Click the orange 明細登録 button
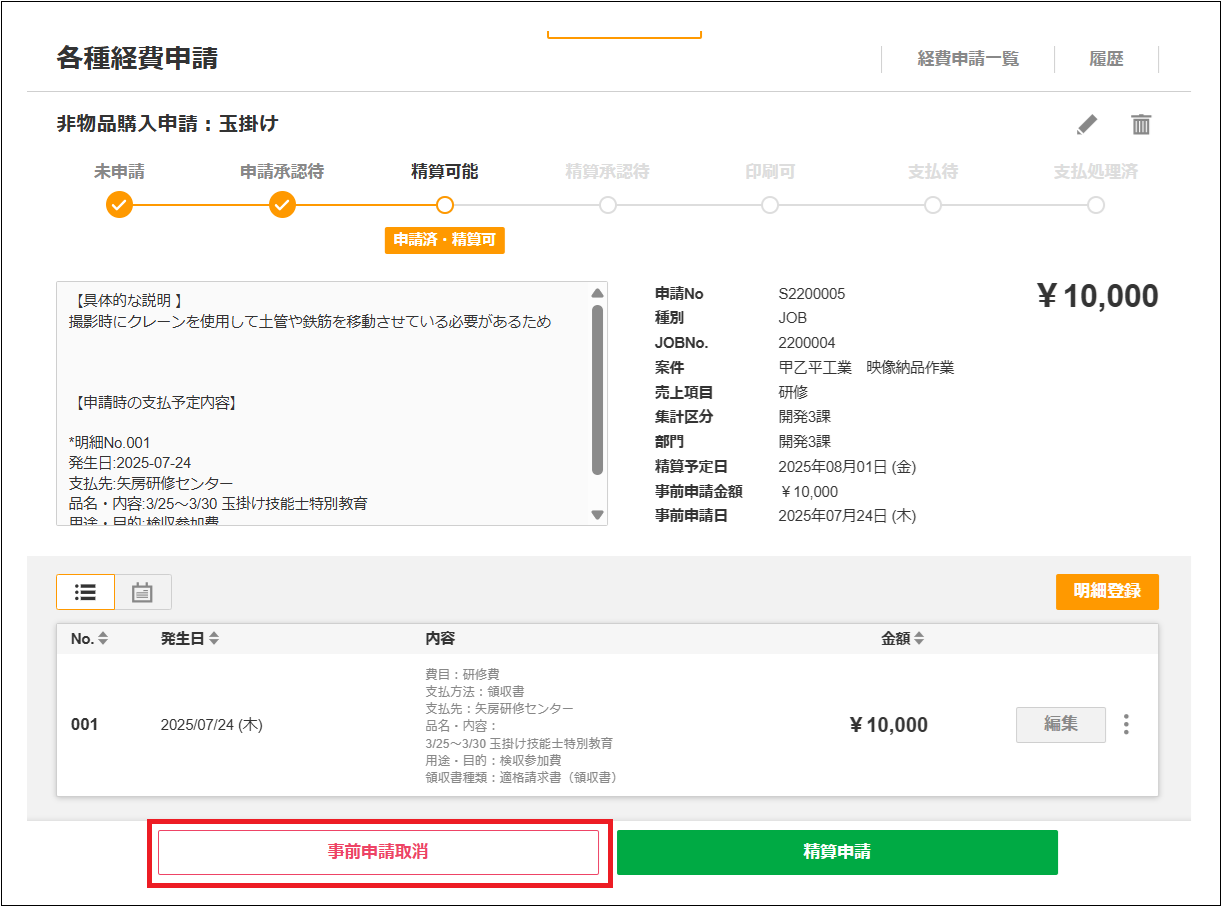Image resolution: width=1224 pixels, height=911 pixels. [x=1107, y=591]
